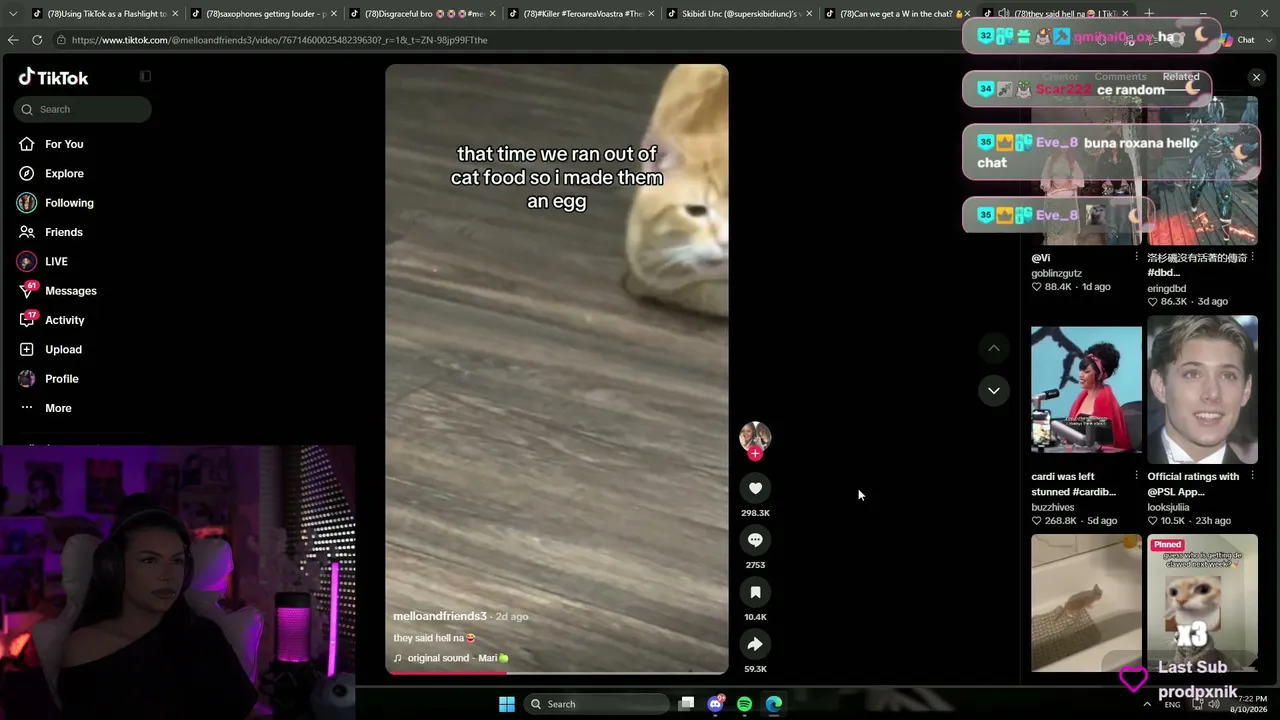Show hidden system tray icons
The image size is (1280, 720).
click(x=1147, y=704)
